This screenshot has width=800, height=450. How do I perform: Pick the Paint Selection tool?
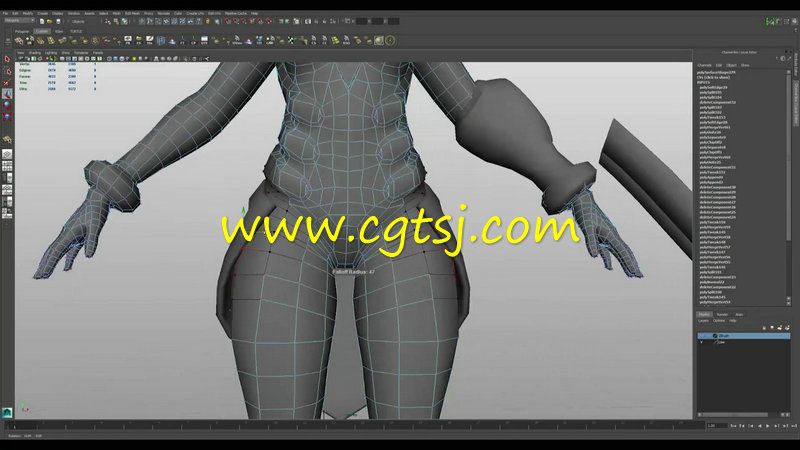pos(7,83)
